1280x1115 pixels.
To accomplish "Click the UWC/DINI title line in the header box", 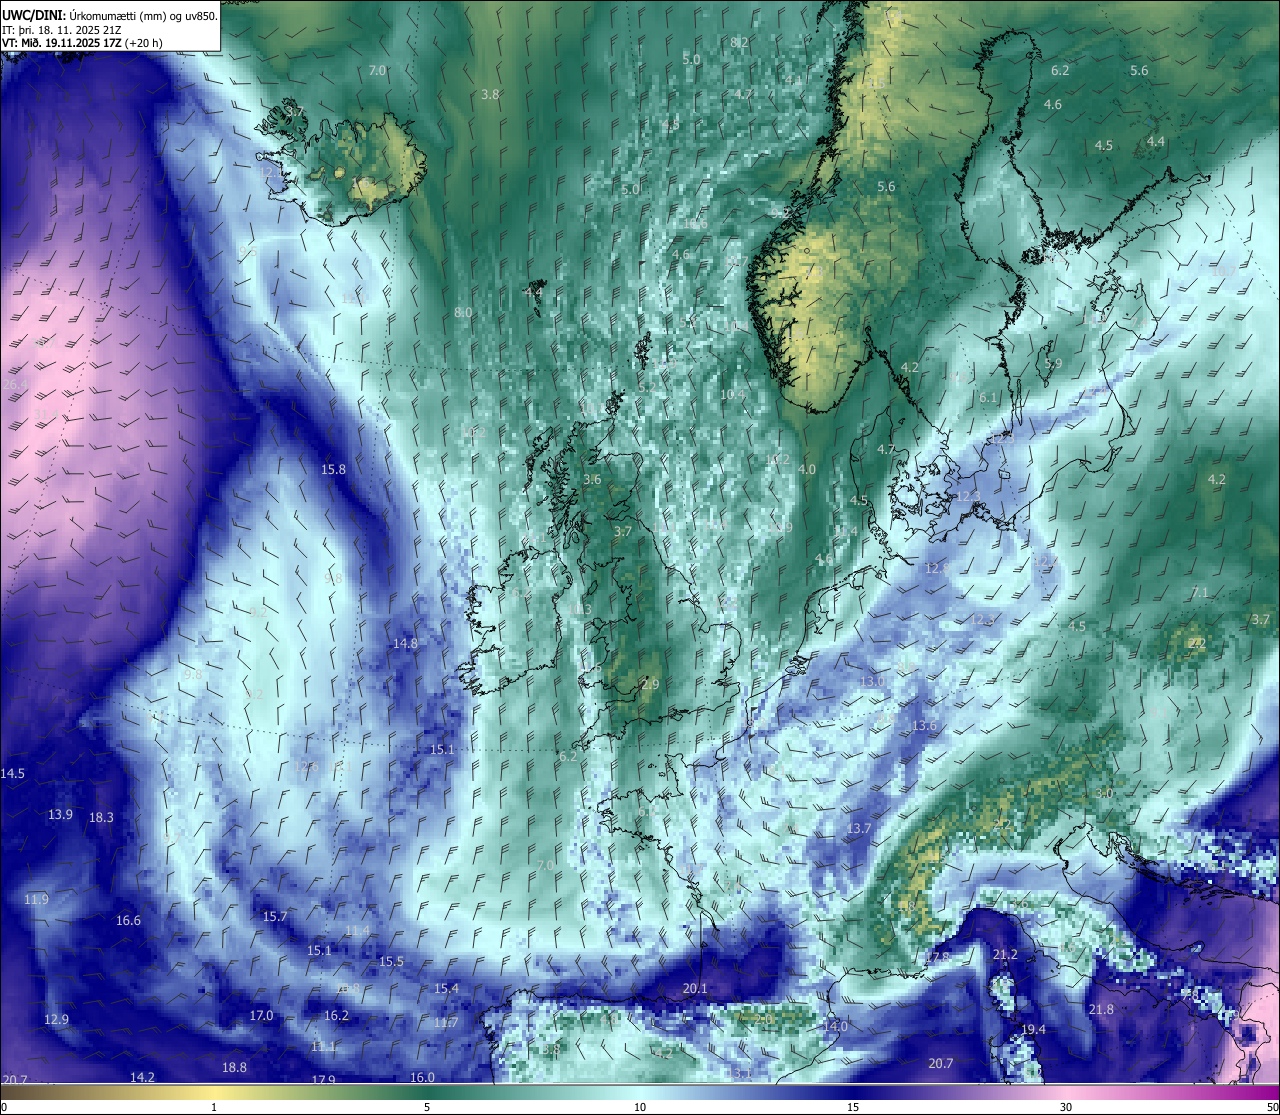I will pos(110,15).
